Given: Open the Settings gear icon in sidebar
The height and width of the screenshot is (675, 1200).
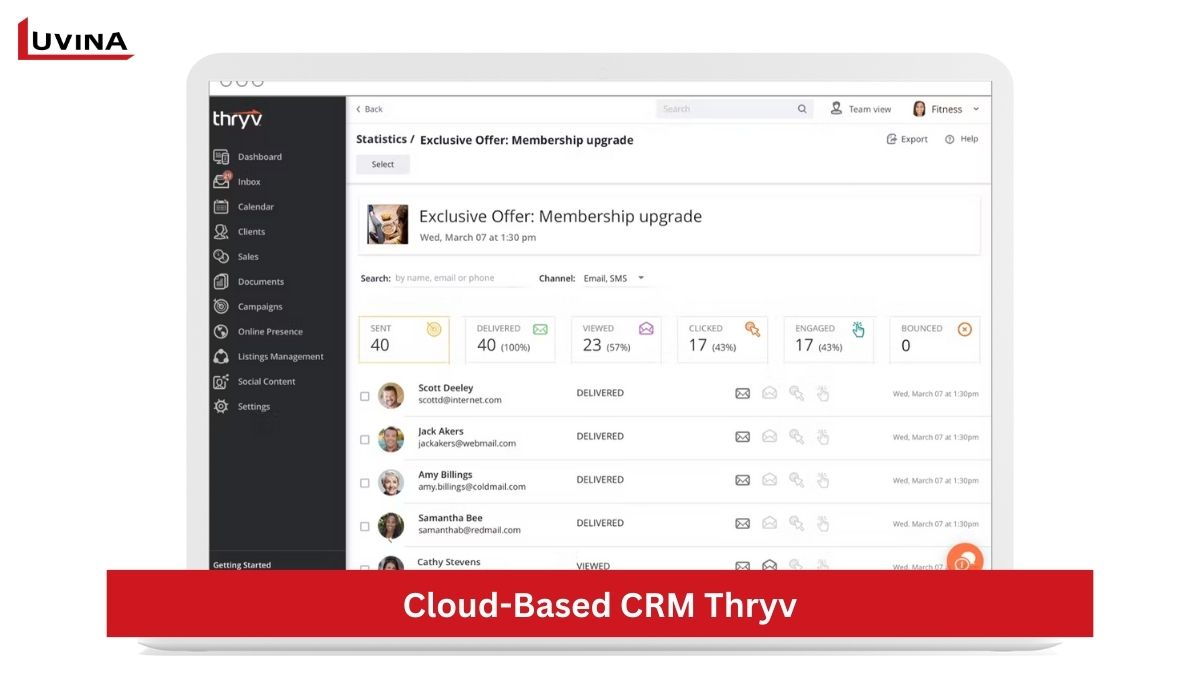Looking at the screenshot, I should click(221, 407).
